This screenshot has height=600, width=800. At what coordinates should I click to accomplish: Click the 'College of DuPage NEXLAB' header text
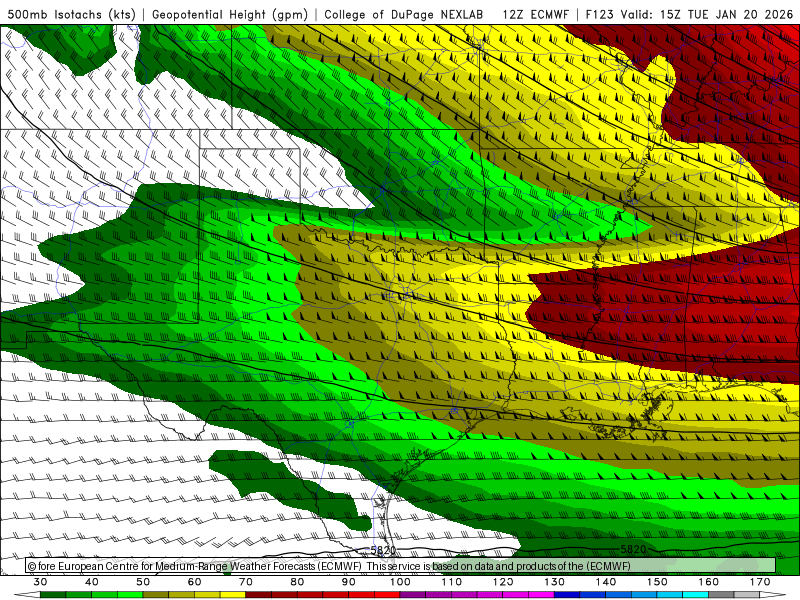[404, 15]
